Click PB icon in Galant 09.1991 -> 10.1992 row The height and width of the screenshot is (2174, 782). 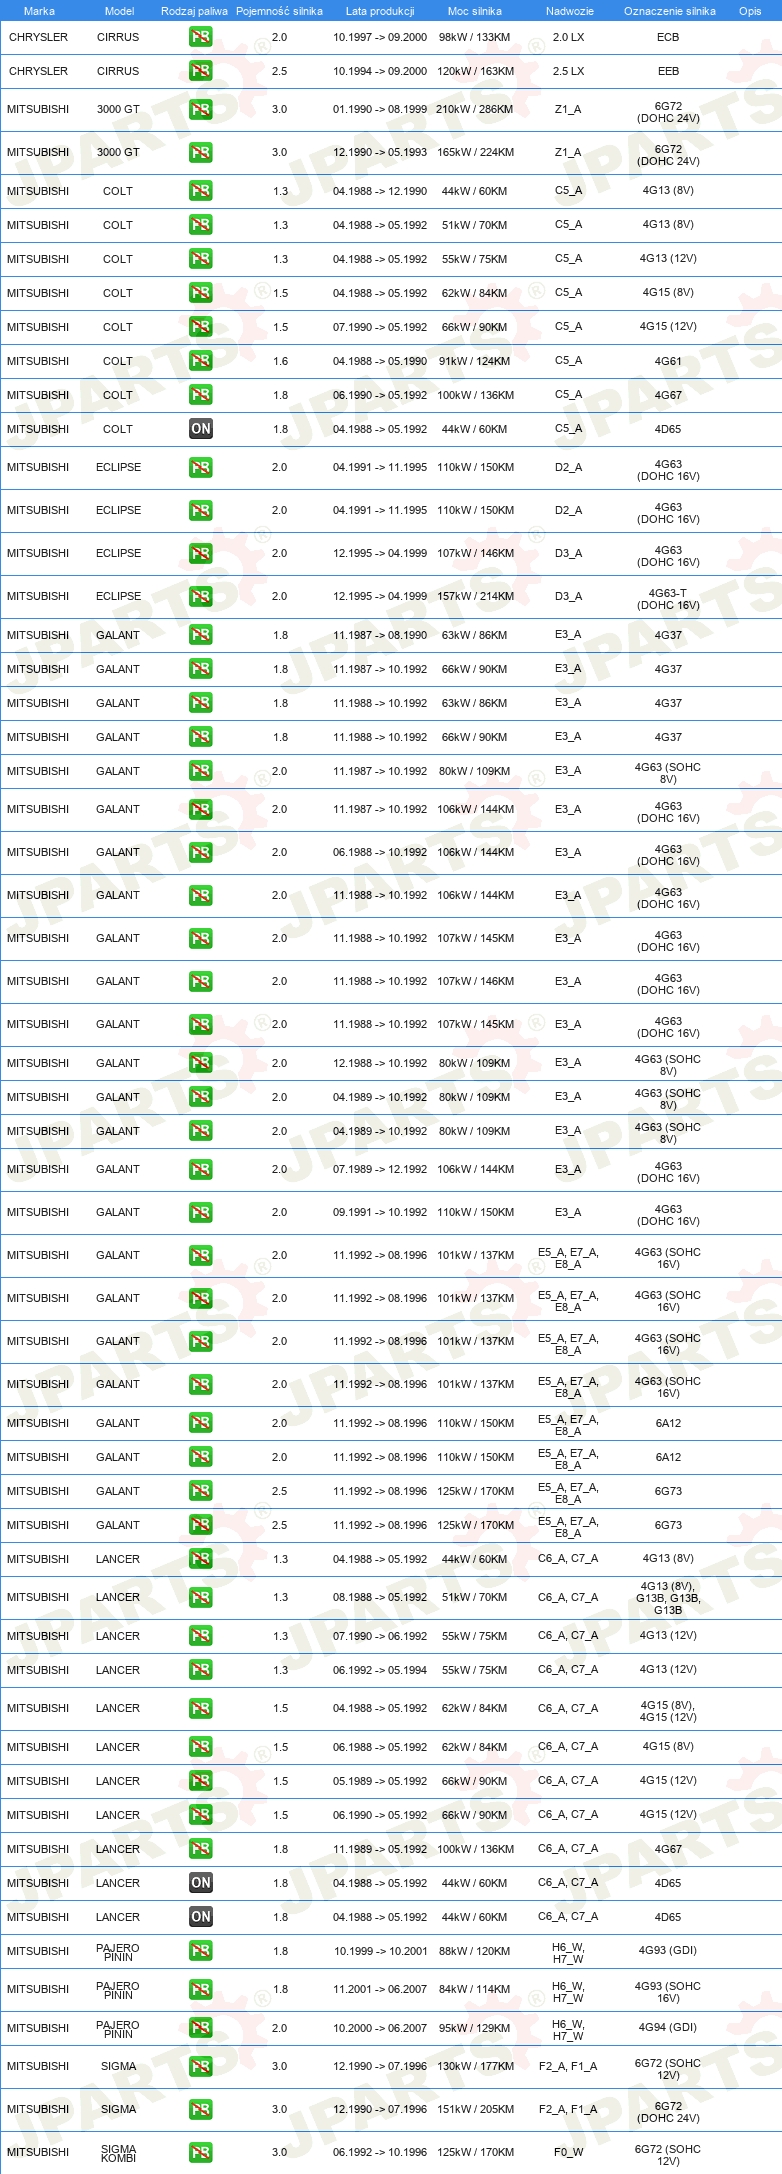(200, 1212)
